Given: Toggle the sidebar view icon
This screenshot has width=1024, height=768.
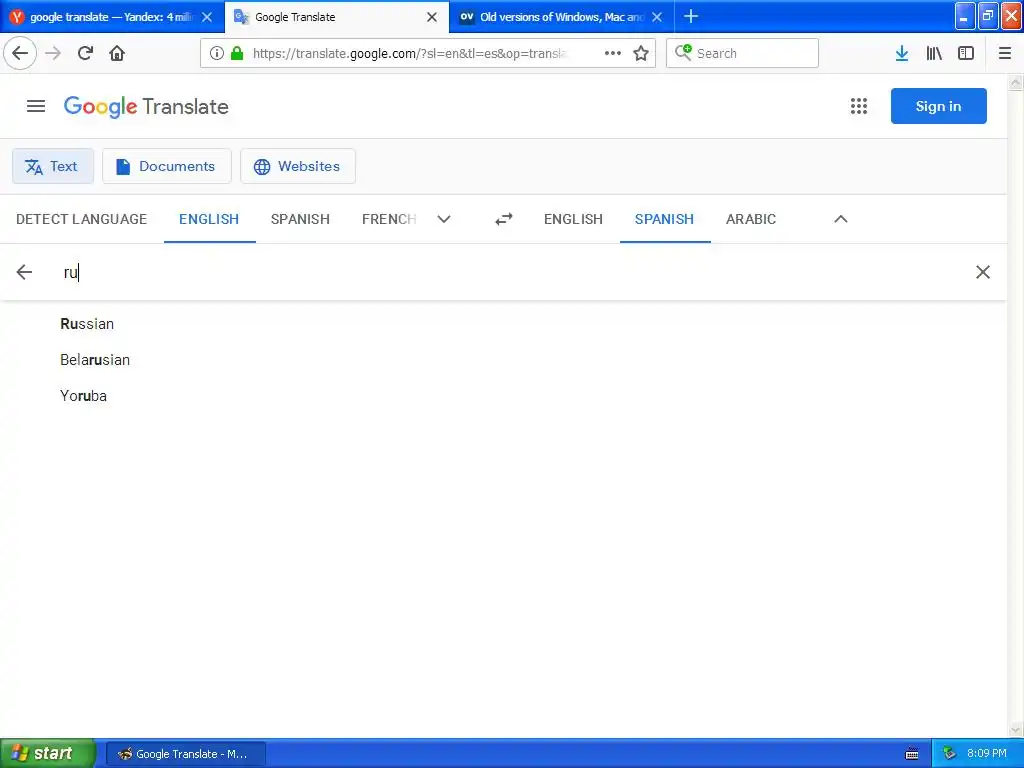Looking at the screenshot, I should pos(966,54).
